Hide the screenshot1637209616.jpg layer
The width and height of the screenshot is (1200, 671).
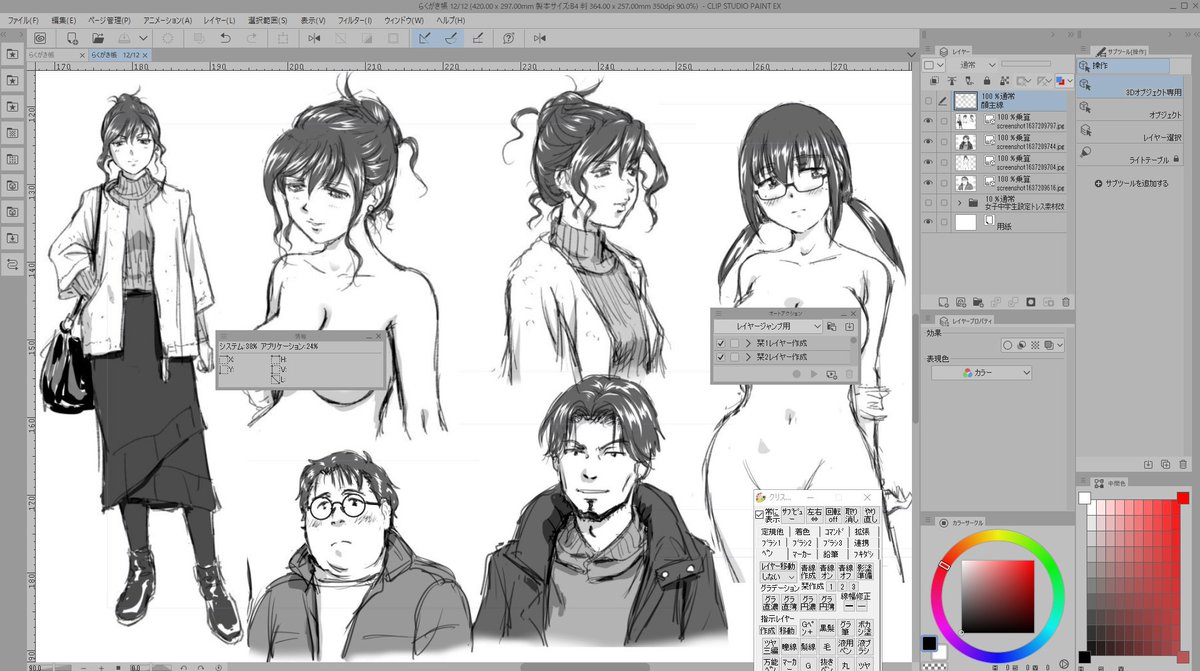click(929, 183)
